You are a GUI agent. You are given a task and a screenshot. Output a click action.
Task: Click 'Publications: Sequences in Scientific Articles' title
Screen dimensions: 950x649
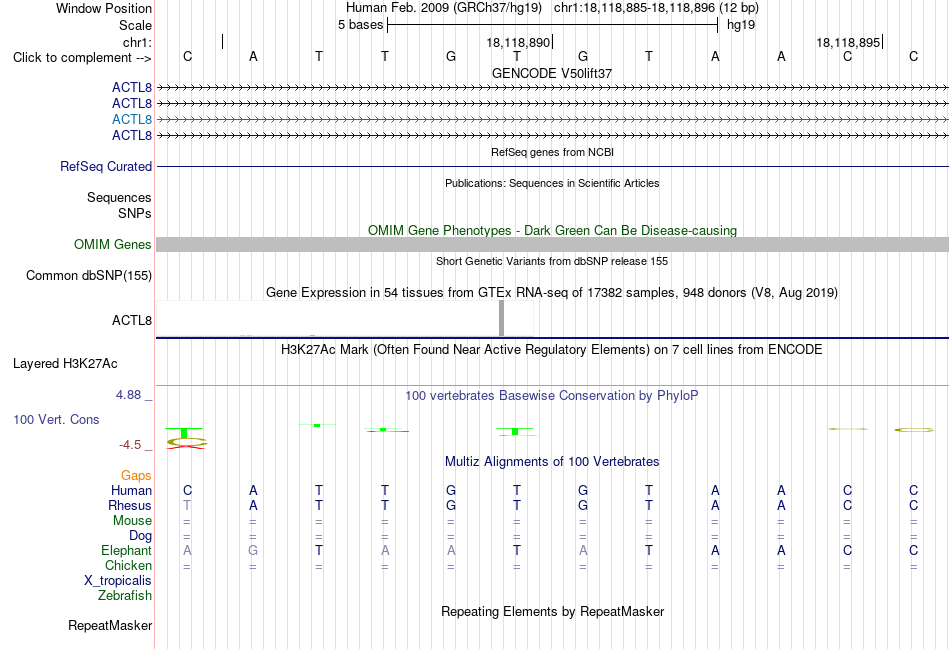(x=552, y=183)
